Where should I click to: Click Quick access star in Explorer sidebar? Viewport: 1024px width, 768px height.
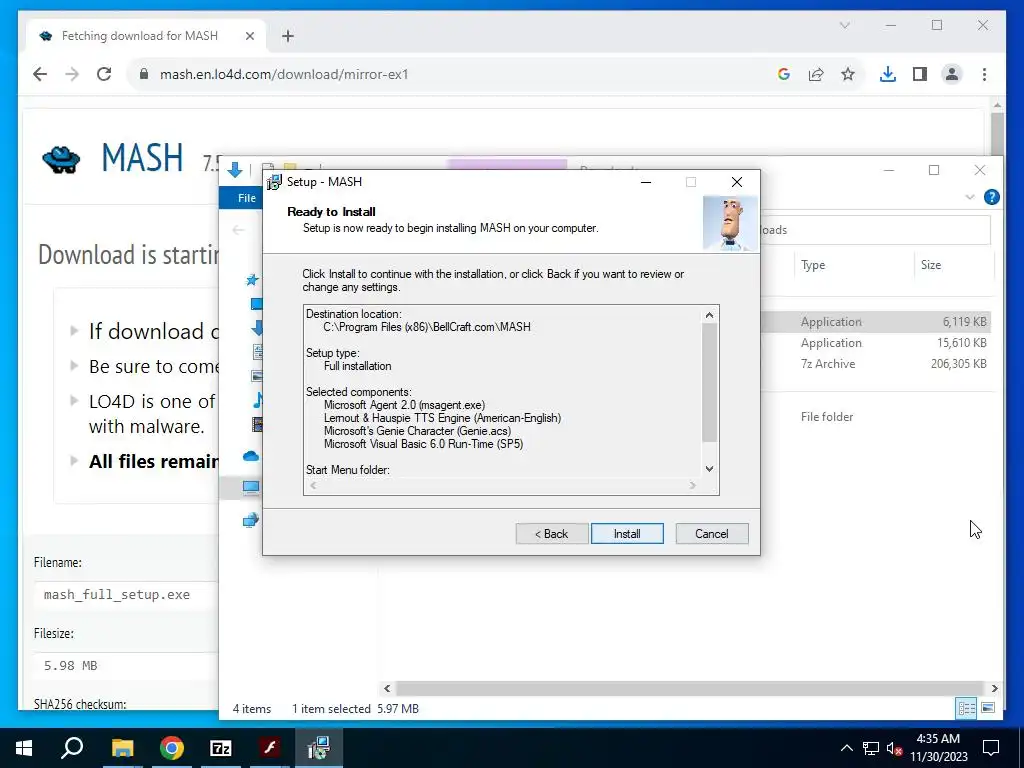[252, 280]
